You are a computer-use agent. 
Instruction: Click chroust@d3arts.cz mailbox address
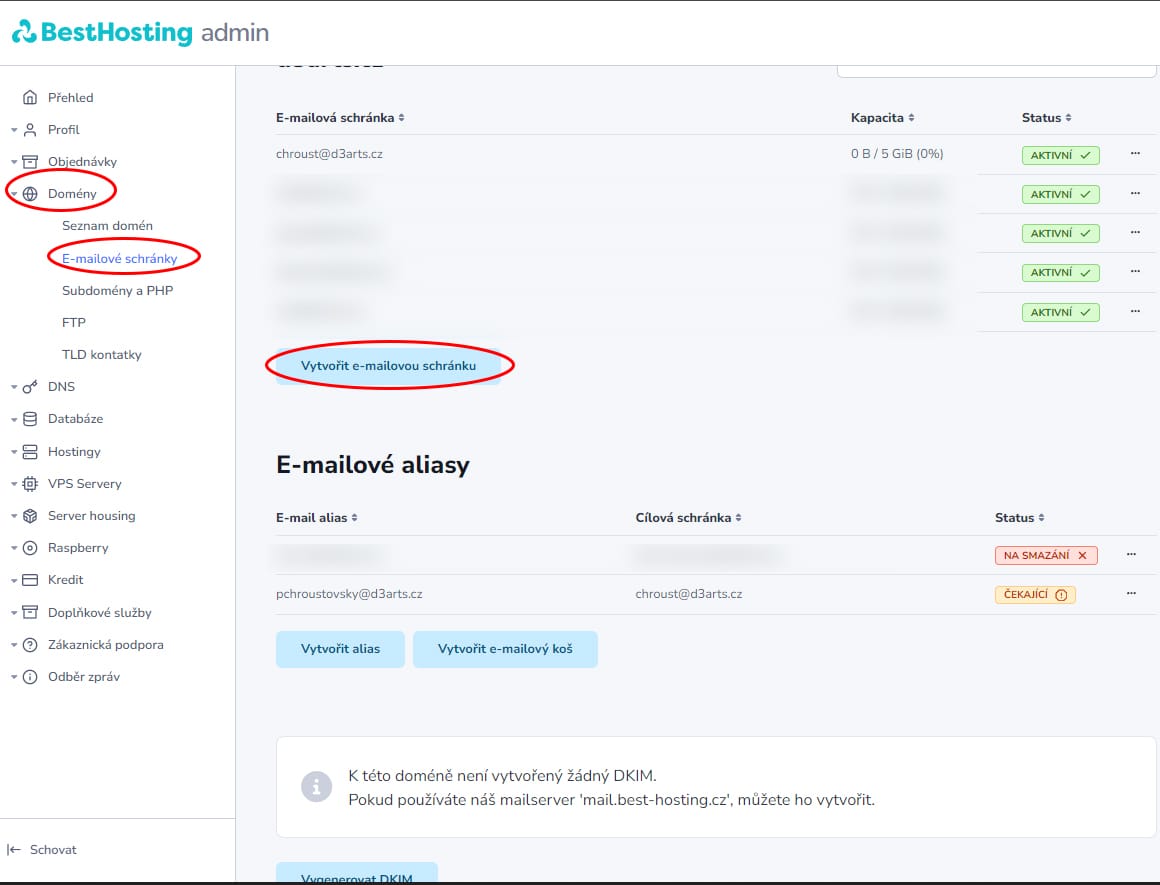pos(329,154)
